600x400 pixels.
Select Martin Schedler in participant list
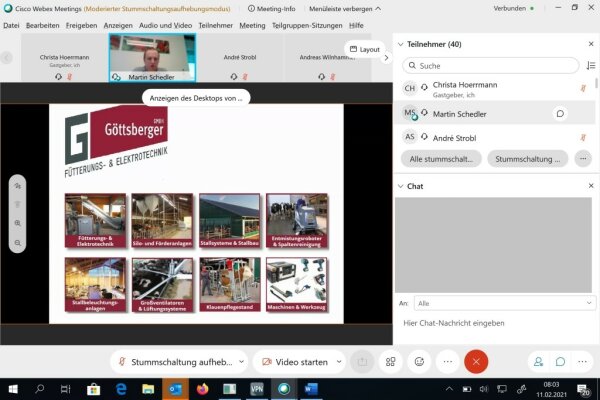tap(494, 114)
